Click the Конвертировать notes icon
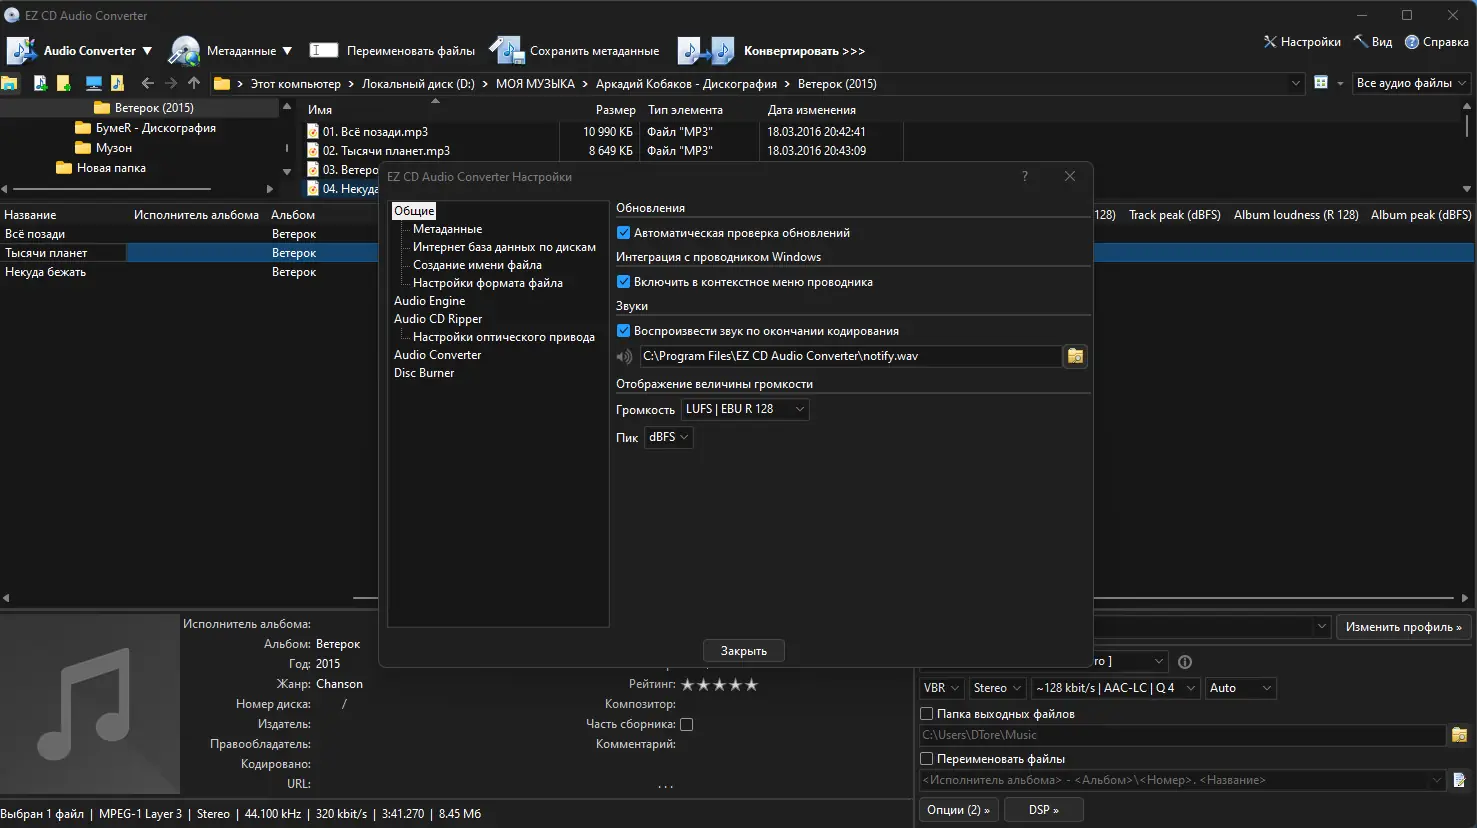This screenshot has width=1477, height=828. click(x=706, y=50)
